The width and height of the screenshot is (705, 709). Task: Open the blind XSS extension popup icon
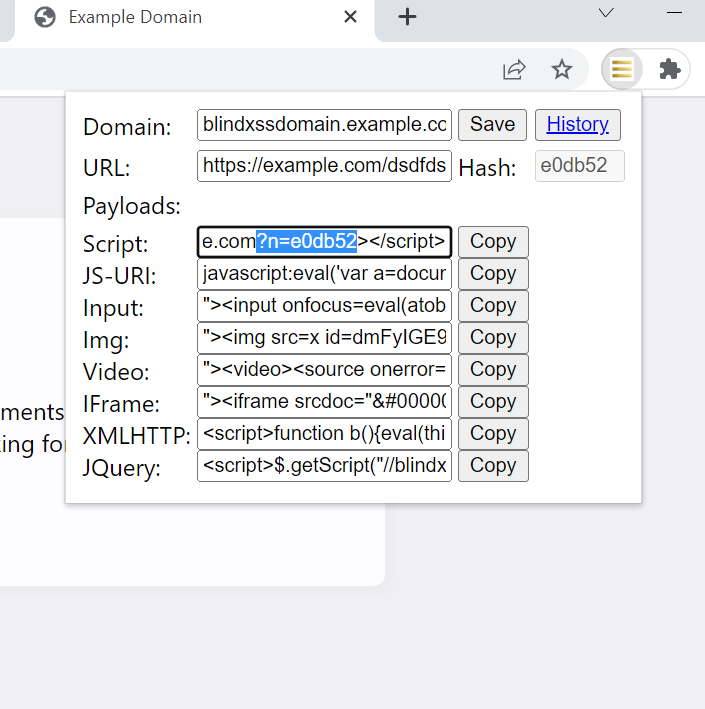click(x=622, y=69)
